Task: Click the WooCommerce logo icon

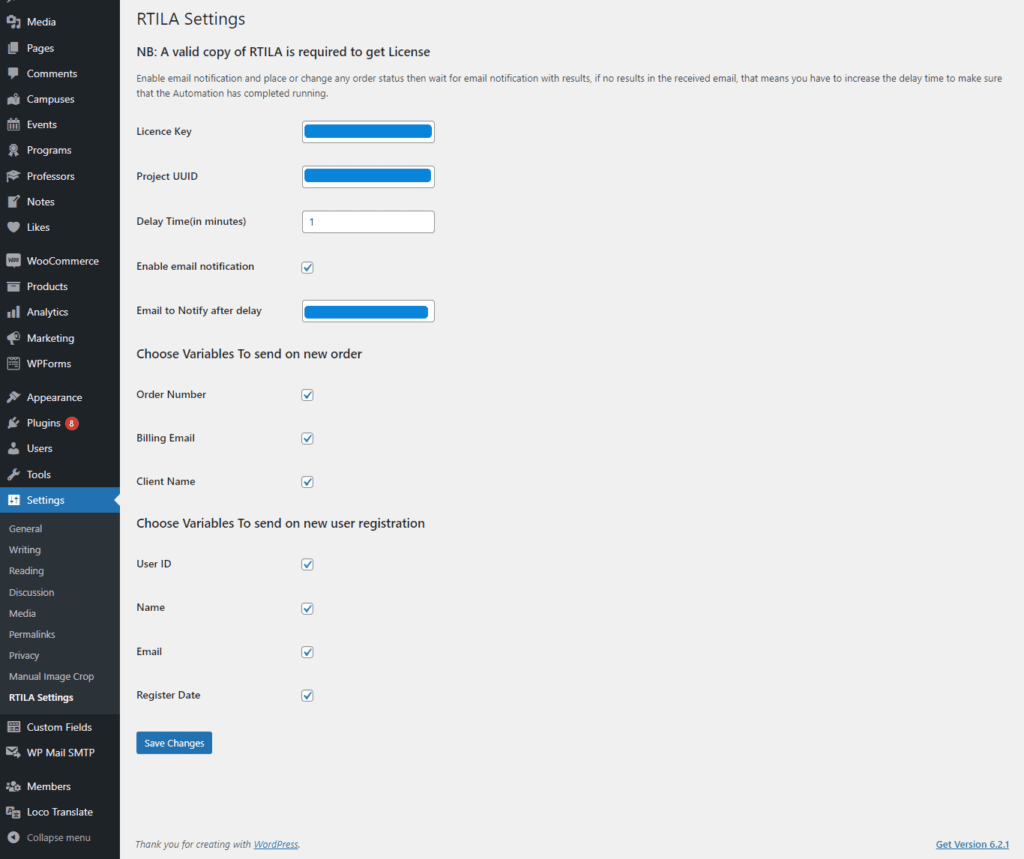Action: (13, 261)
